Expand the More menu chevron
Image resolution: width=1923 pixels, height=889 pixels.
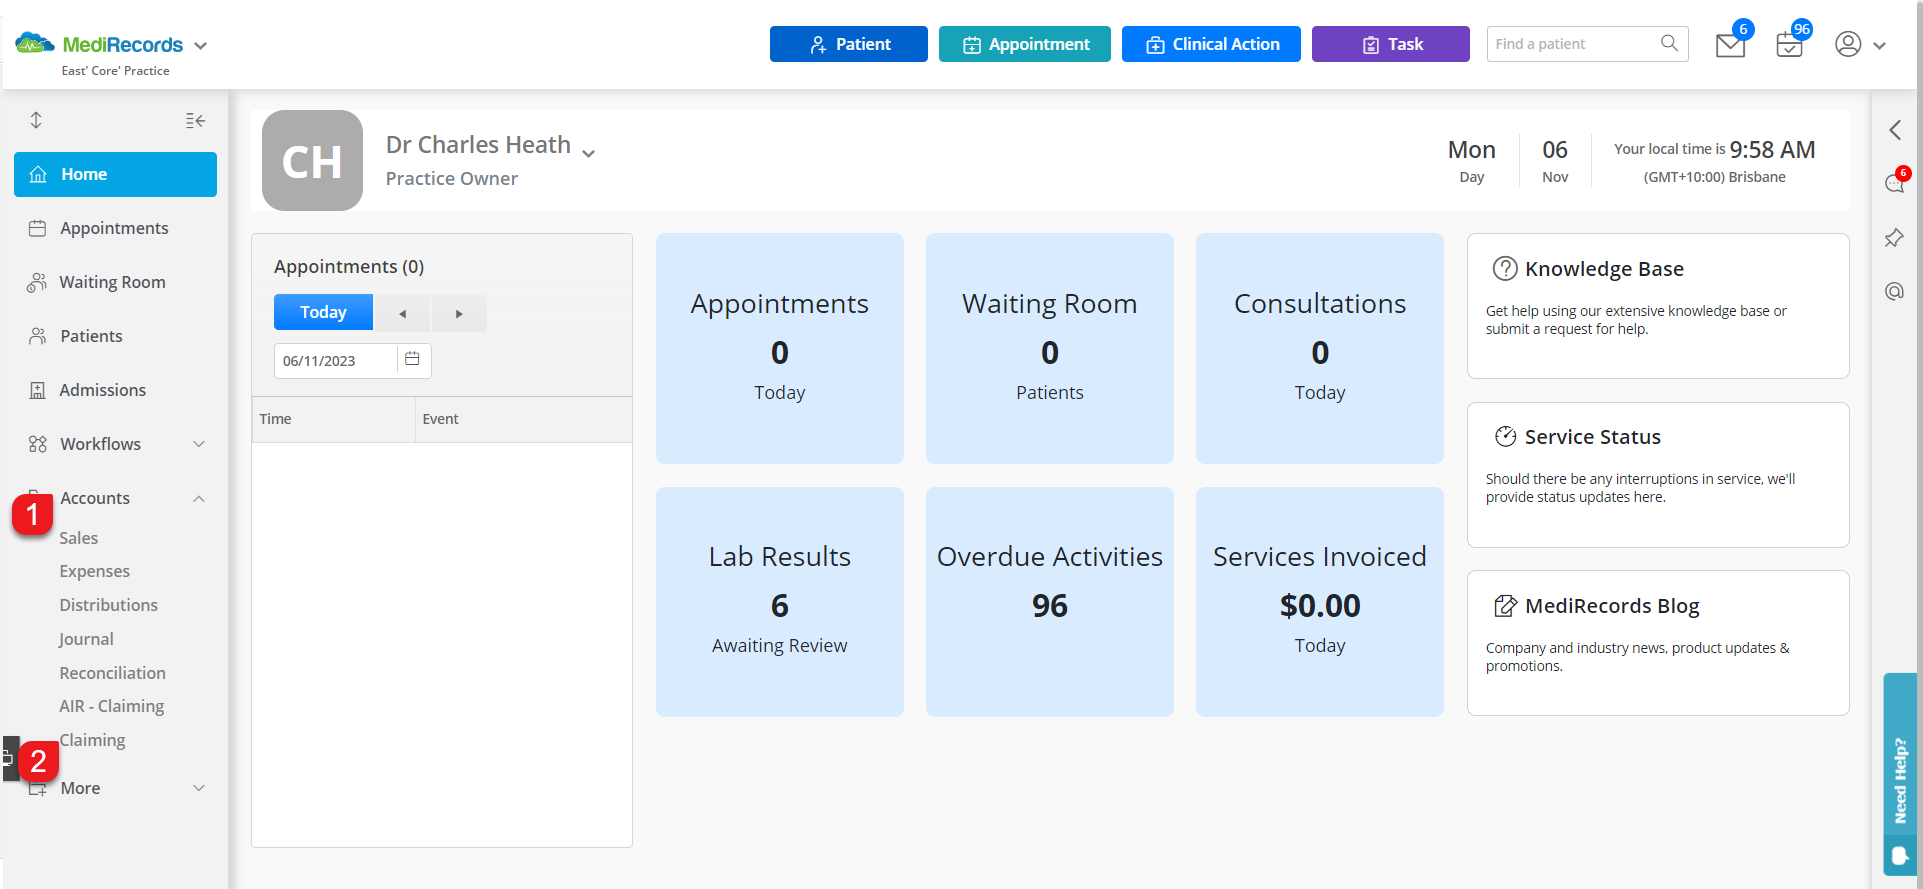[x=199, y=788]
